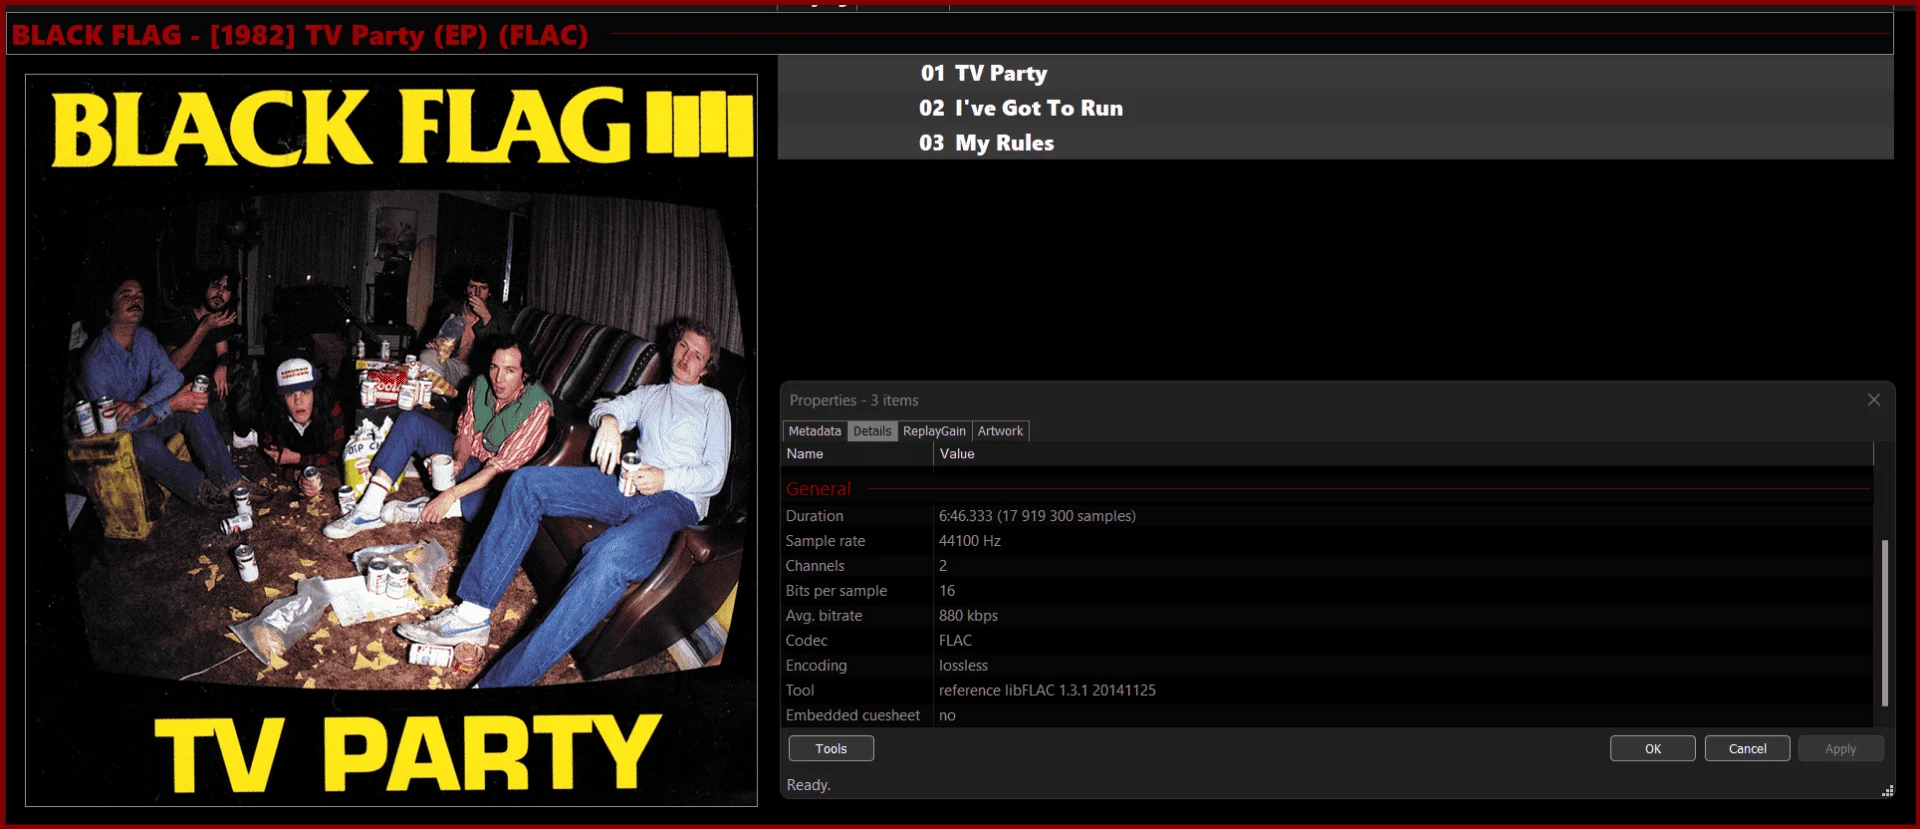Click the Tools button
This screenshot has width=1920, height=829.
[x=831, y=748]
